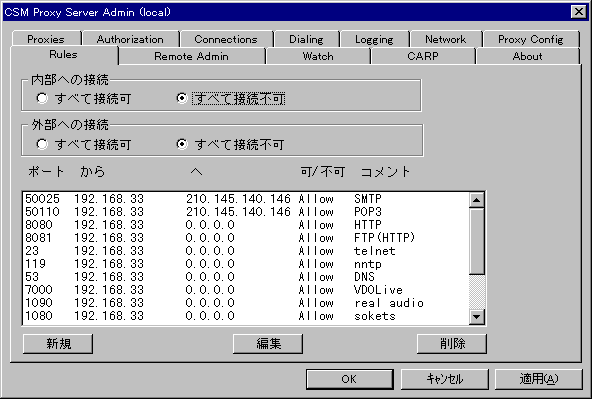The width and height of the screenshot is (592, 399).
Task: Open the Connections tab
Action: (x=226, y=39)
